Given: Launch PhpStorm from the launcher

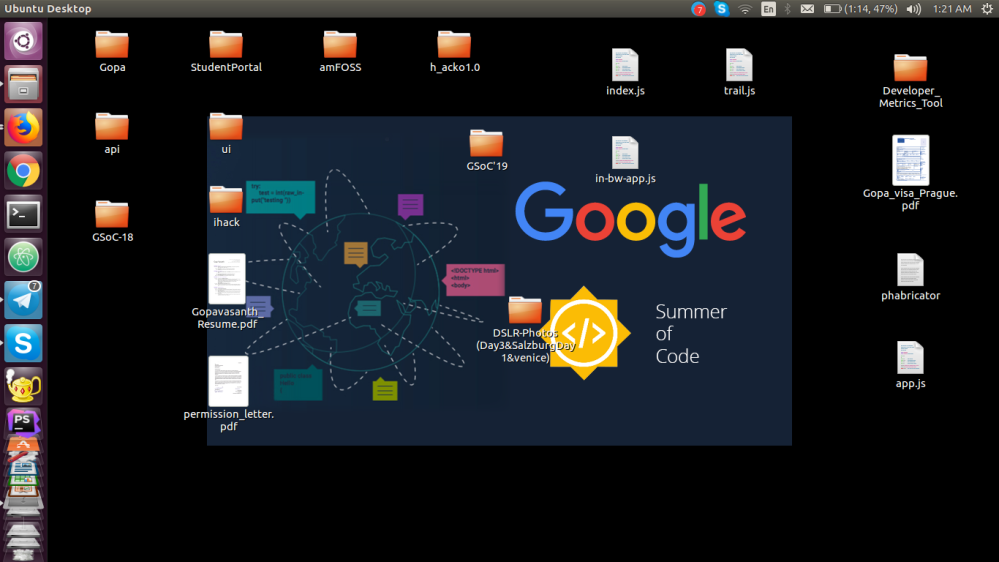Looking at the screenshot, I should 24,422.
